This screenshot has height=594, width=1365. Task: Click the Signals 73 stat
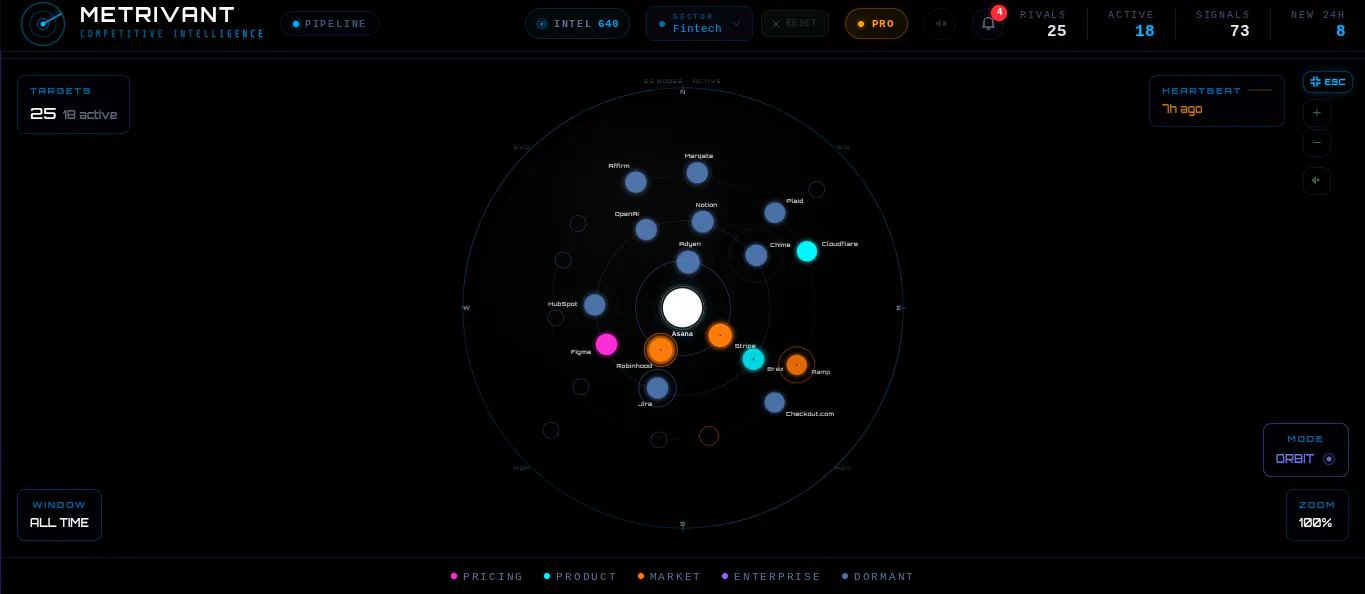pyautogui.click(x=1223, y=24)
